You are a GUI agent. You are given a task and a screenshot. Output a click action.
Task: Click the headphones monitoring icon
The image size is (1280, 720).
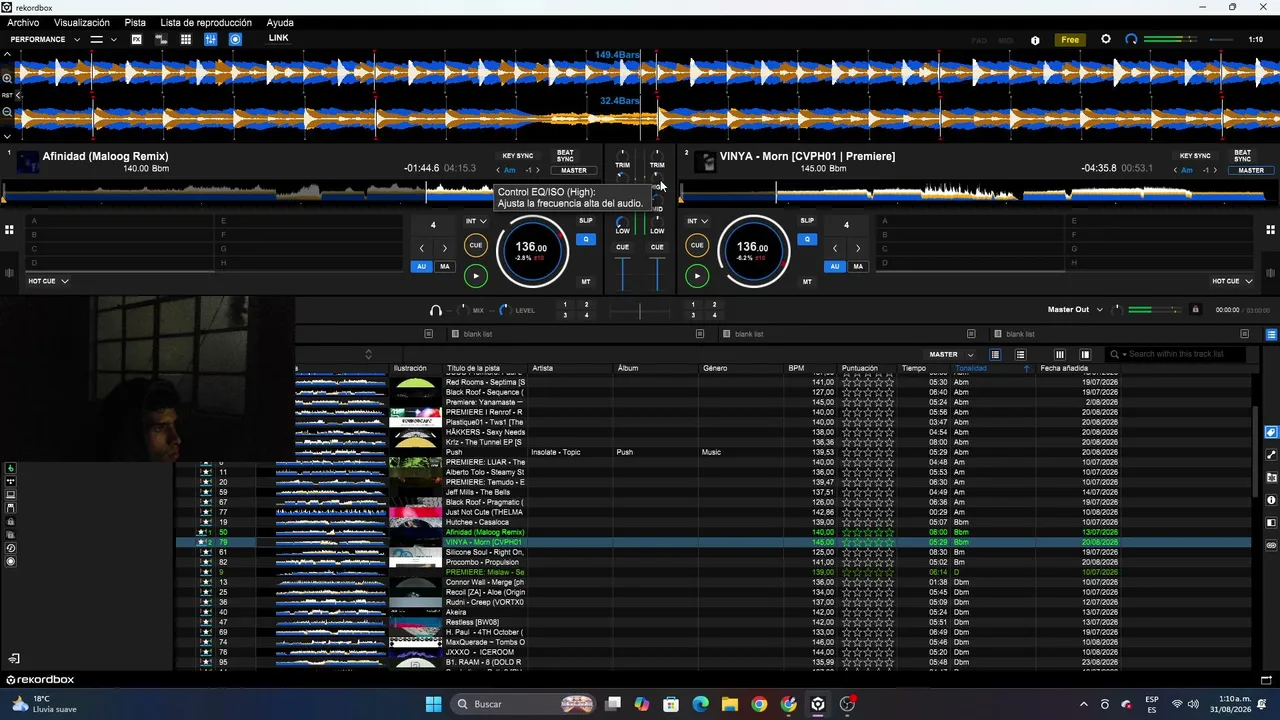[435, 310]
